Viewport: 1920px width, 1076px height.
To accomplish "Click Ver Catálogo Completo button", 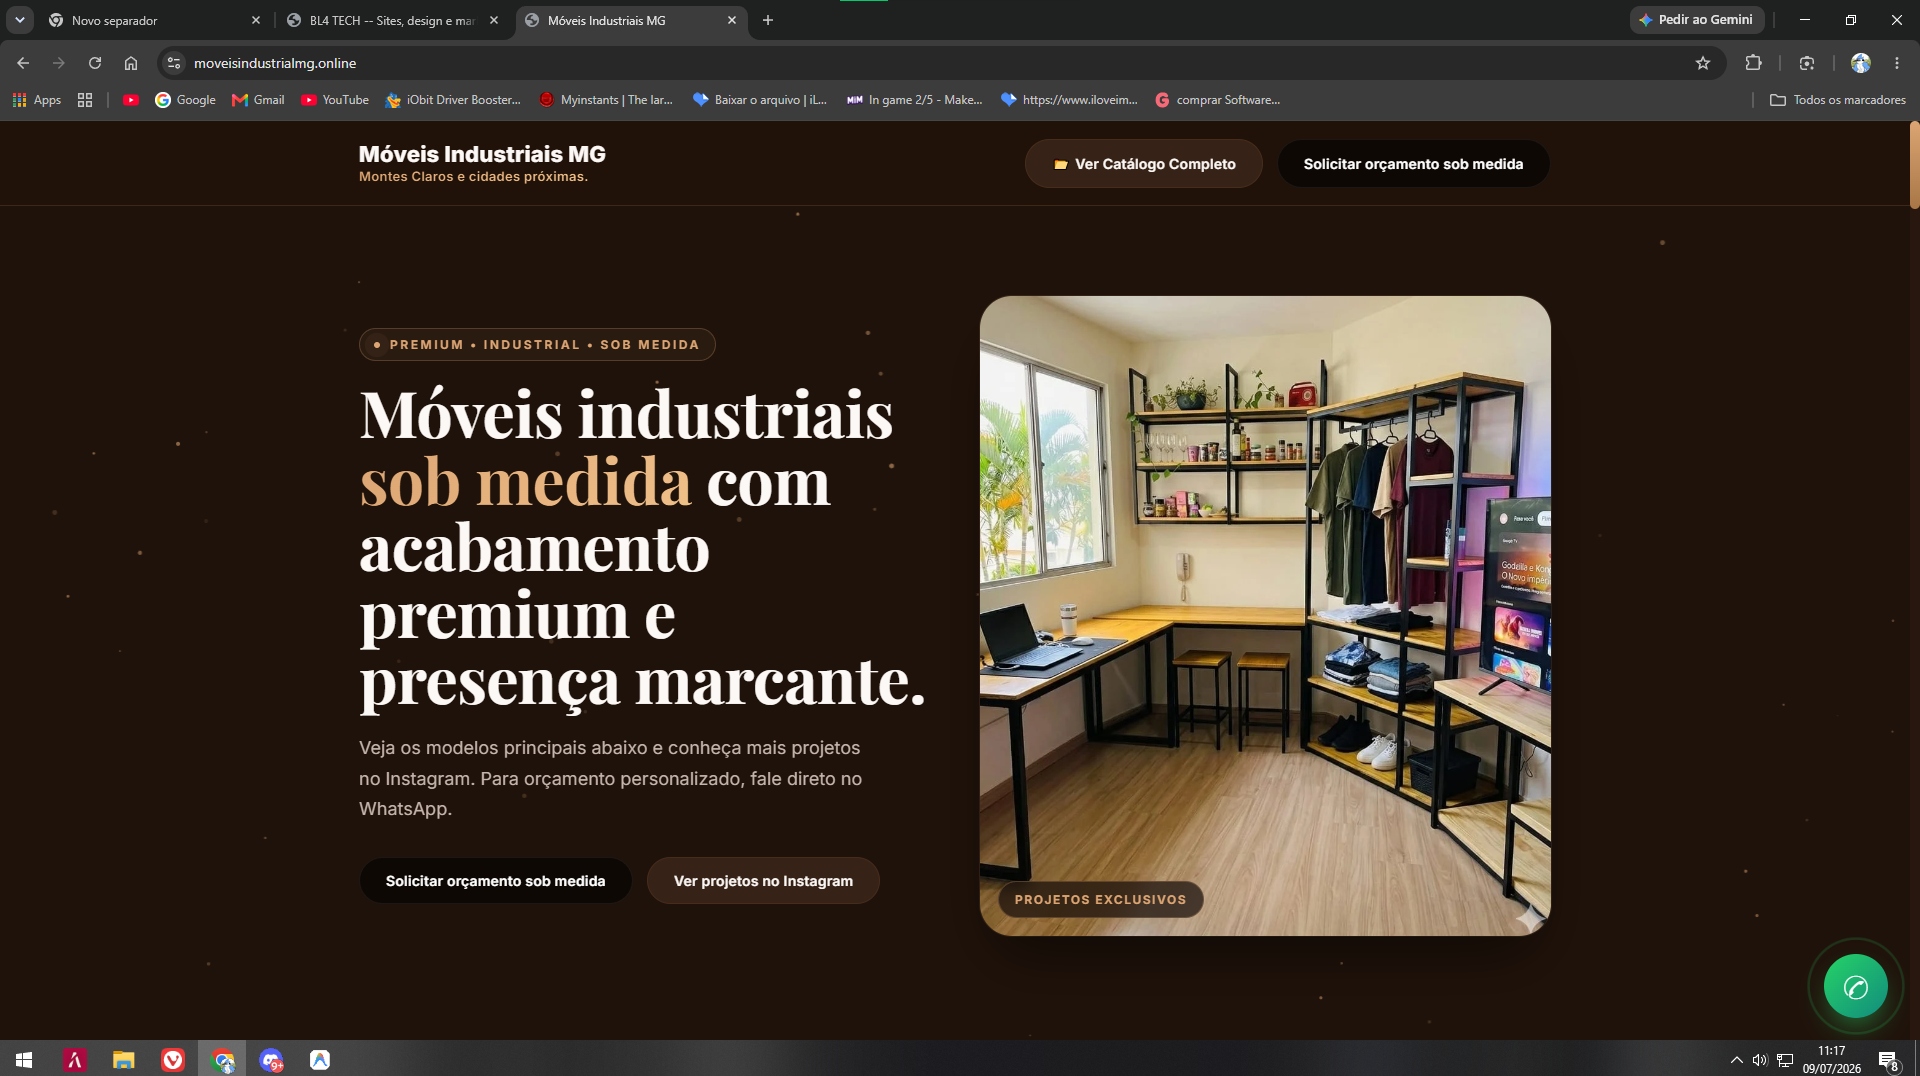I will [x=1143, y=164].
